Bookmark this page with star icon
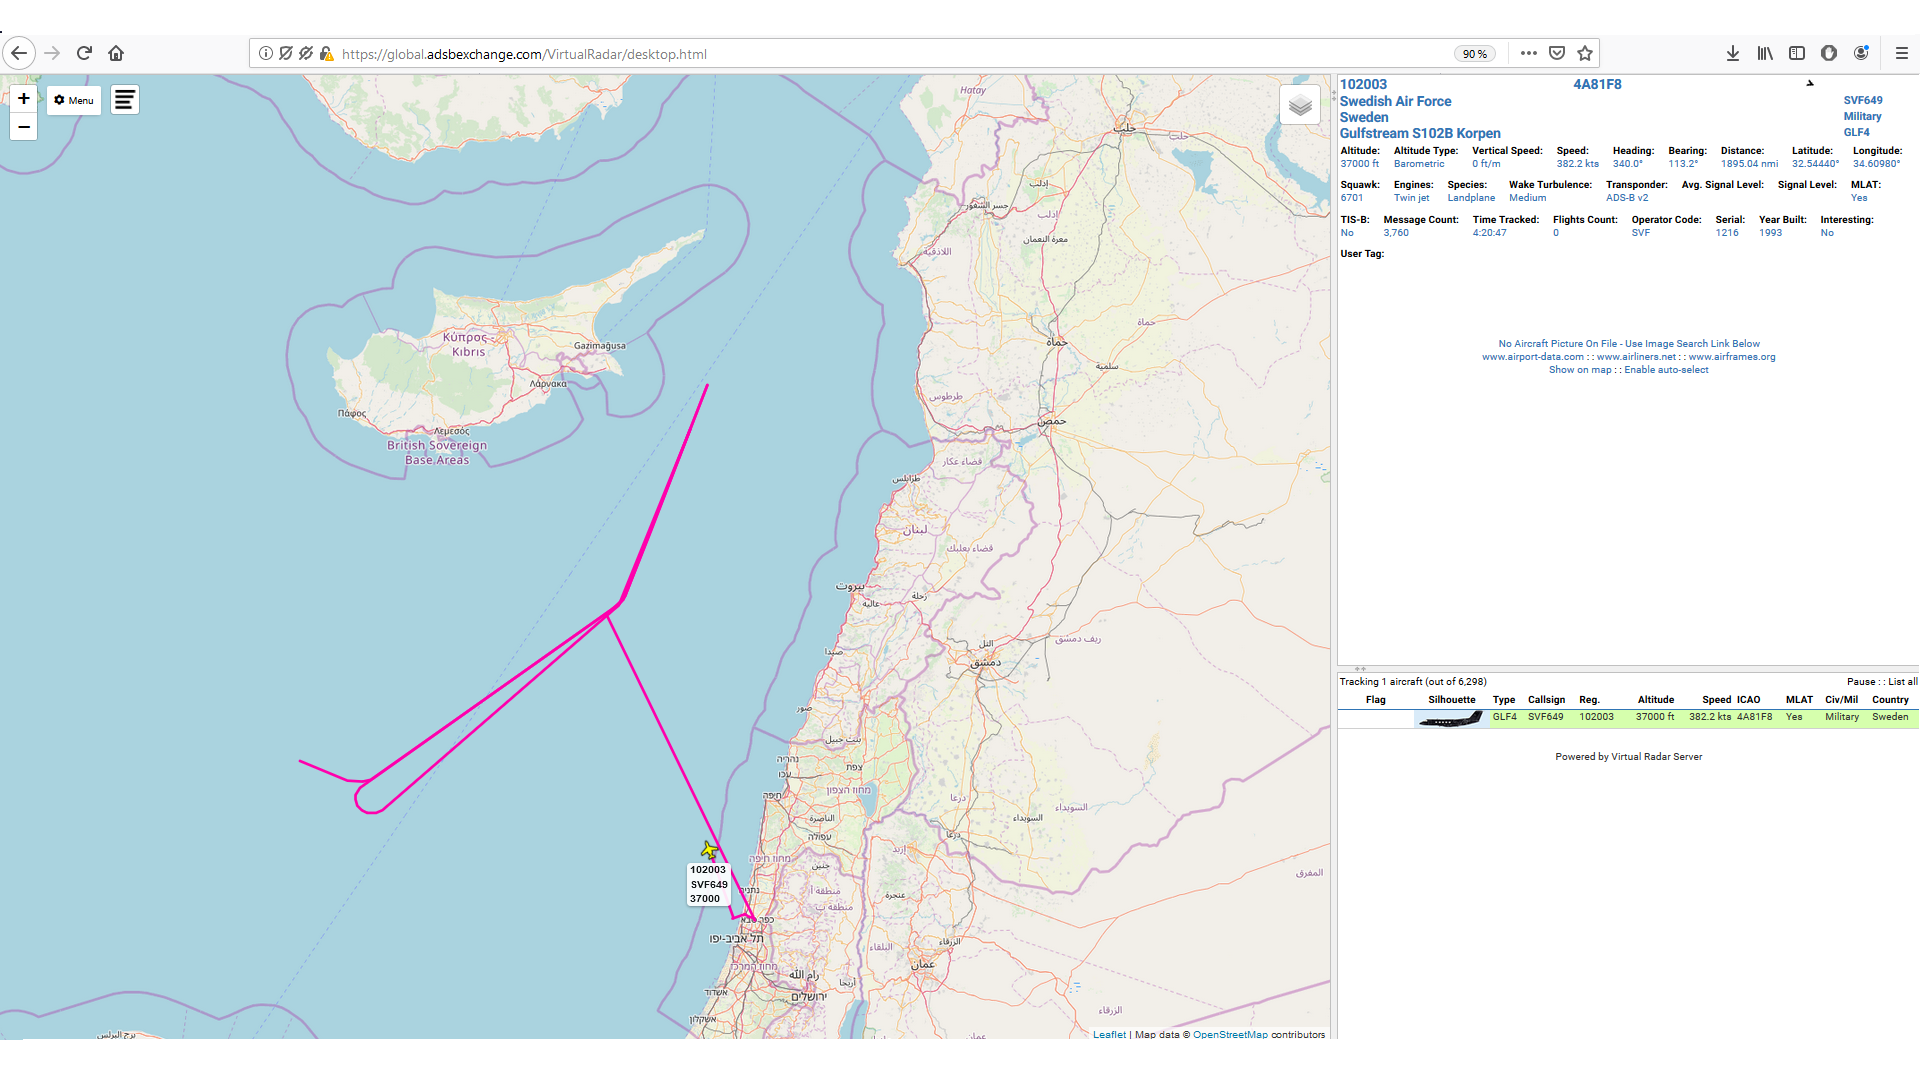Viewport: 1920px width, 1080px height. [1585, 53]
